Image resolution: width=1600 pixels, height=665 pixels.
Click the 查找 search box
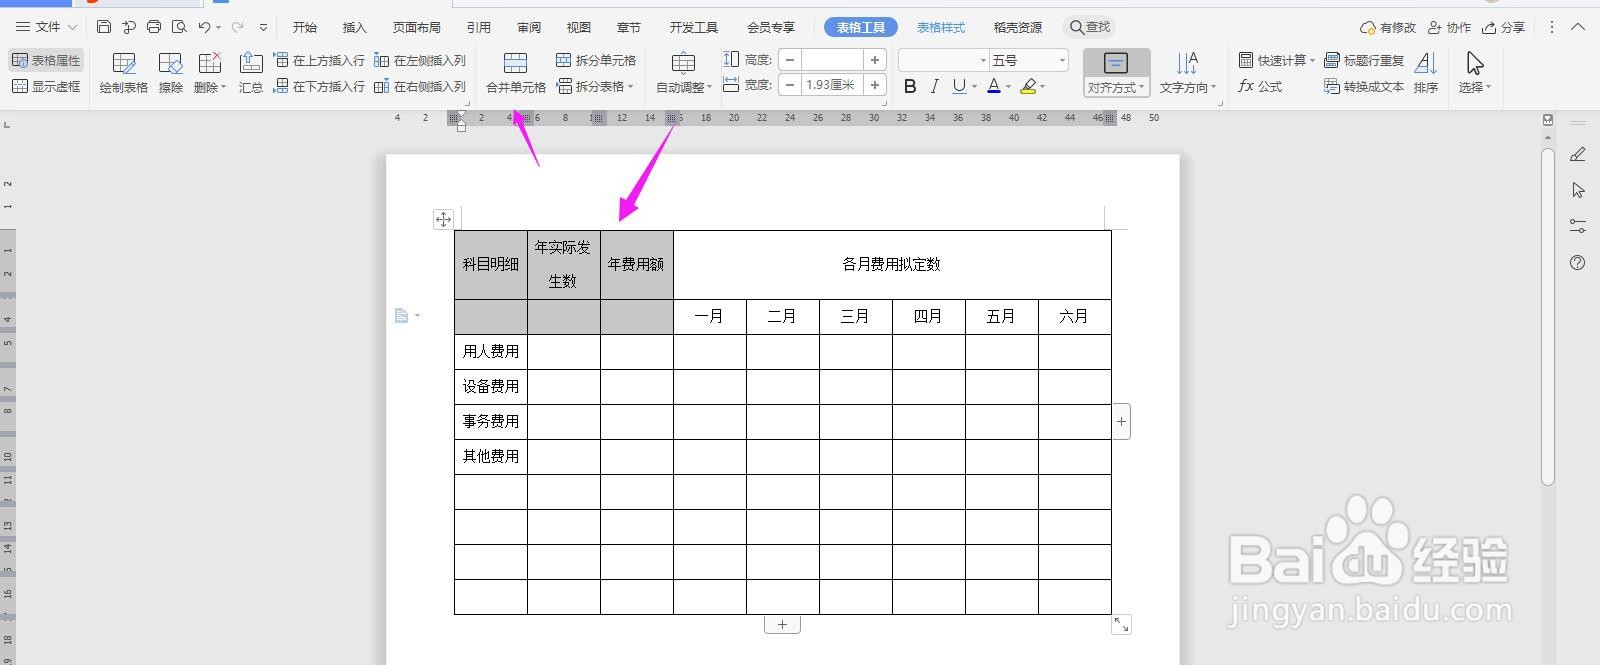[x=1089, y=27]
